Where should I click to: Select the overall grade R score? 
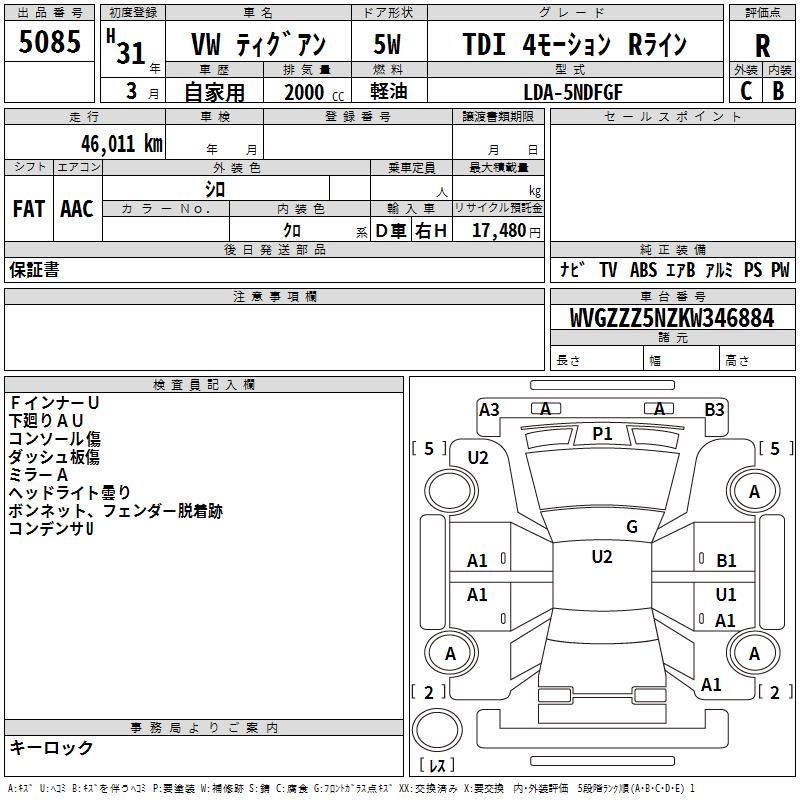pos(762,46)
